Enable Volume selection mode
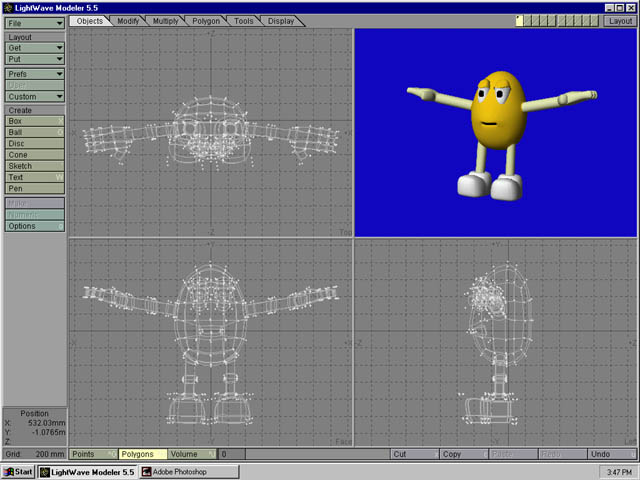This screenshot has height=480, width=640. tap(191, 454)
